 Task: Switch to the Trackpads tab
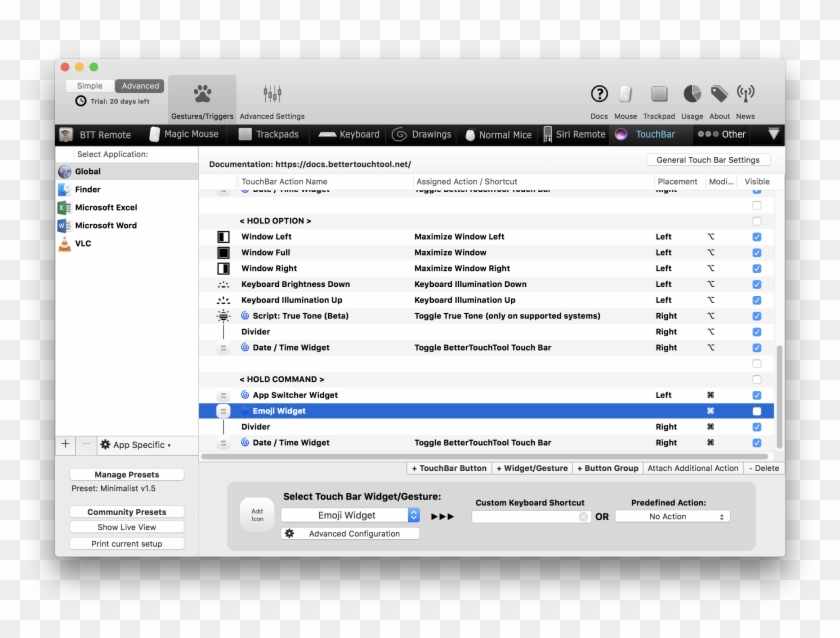pyautogui.click(x=268, y=135)
